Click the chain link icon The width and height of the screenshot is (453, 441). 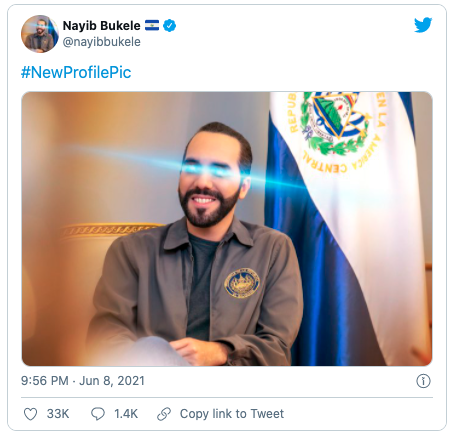[x=164, y=414]
